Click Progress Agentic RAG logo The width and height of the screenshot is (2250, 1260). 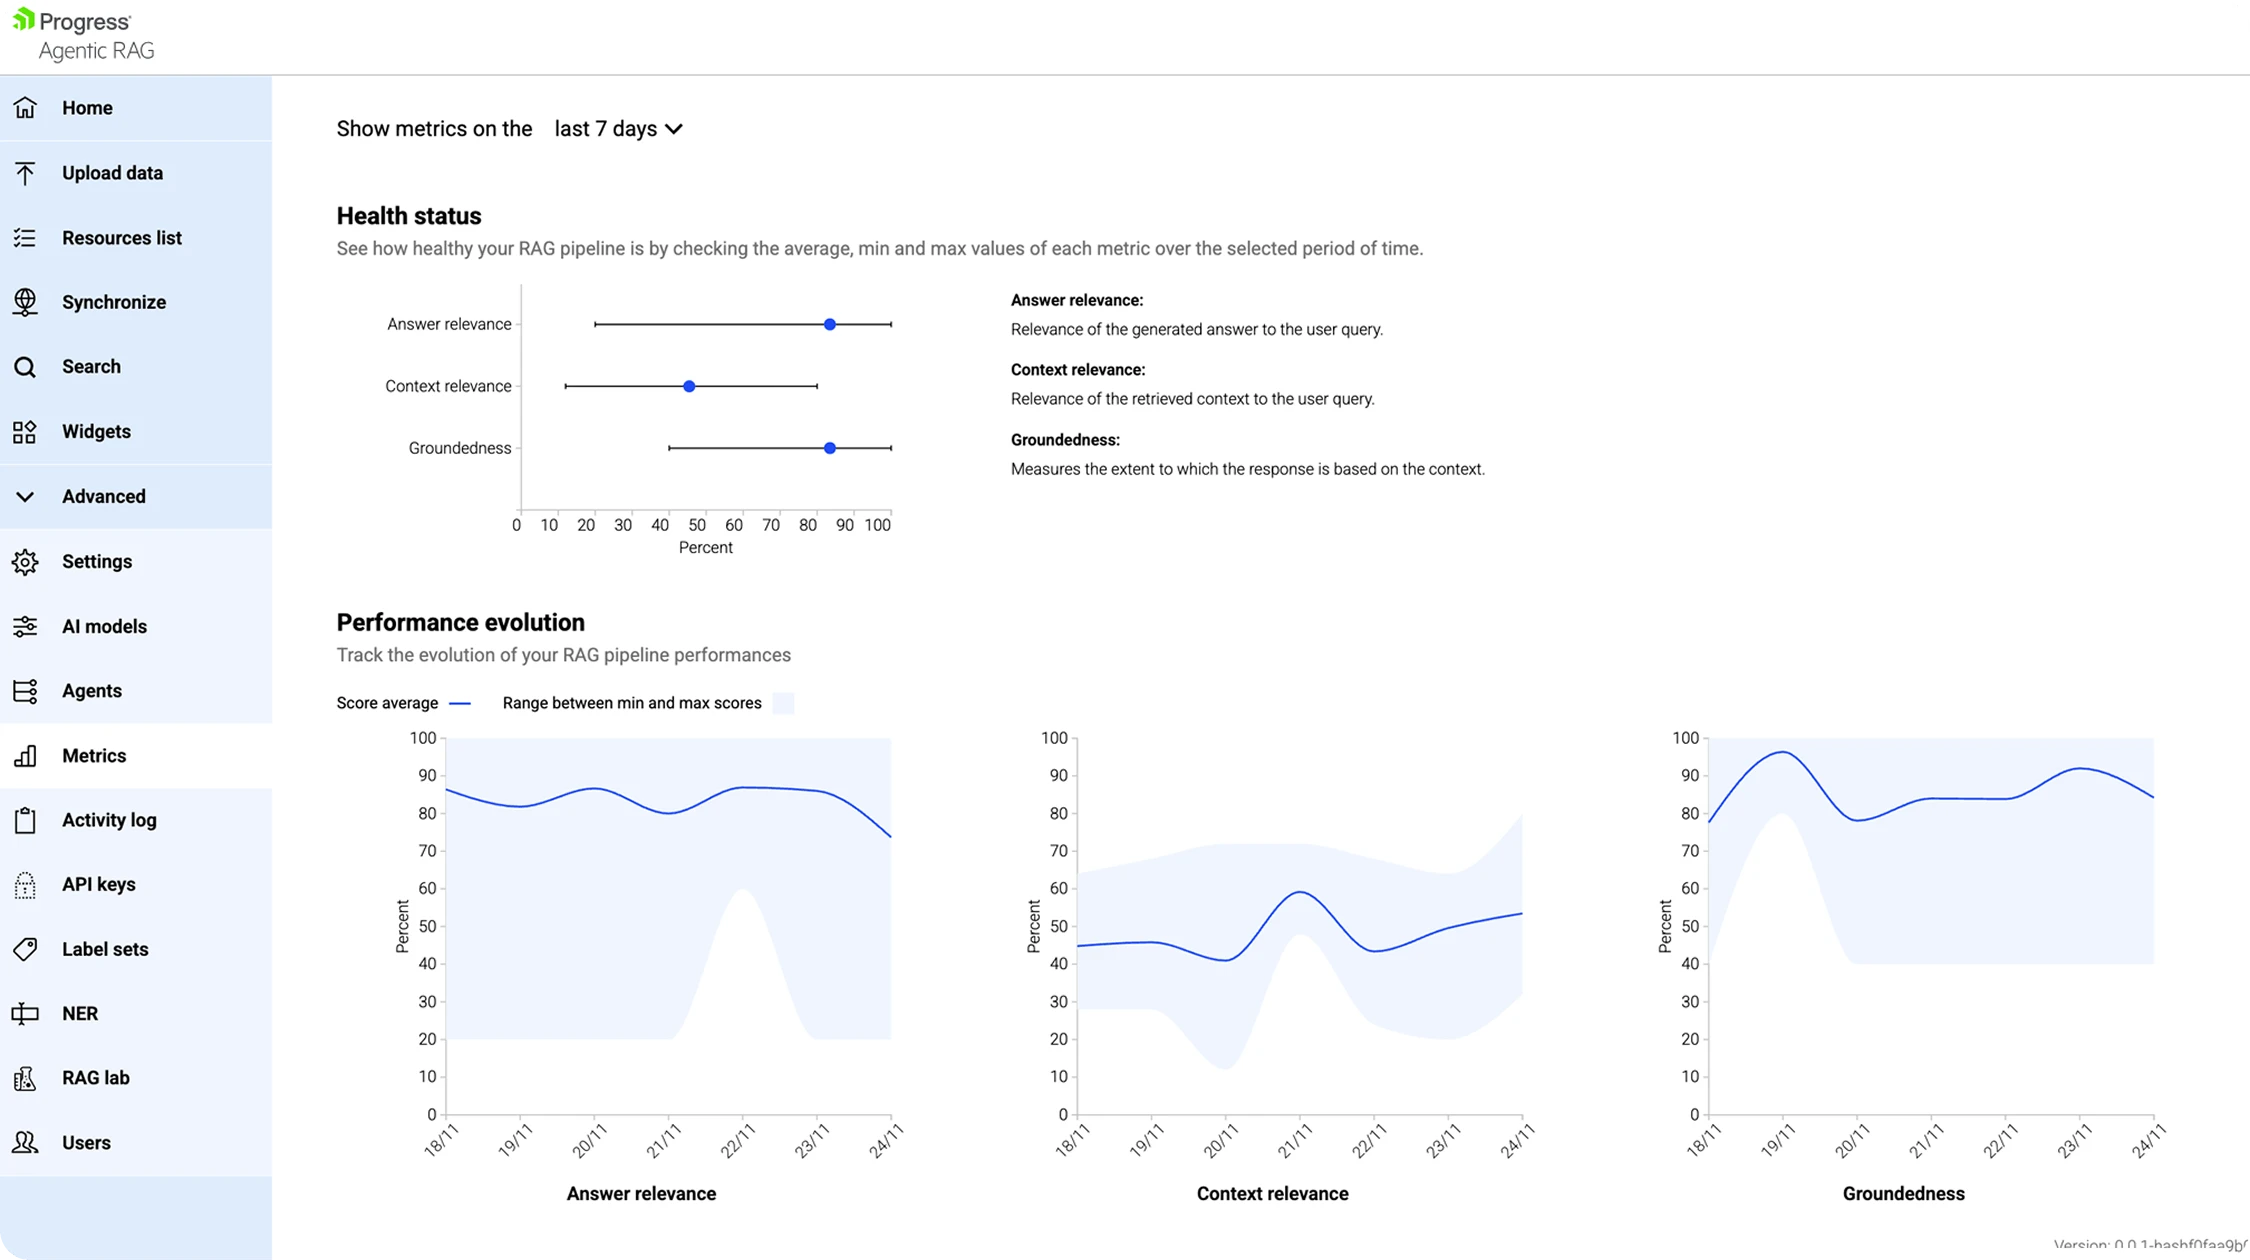(84, 36)
